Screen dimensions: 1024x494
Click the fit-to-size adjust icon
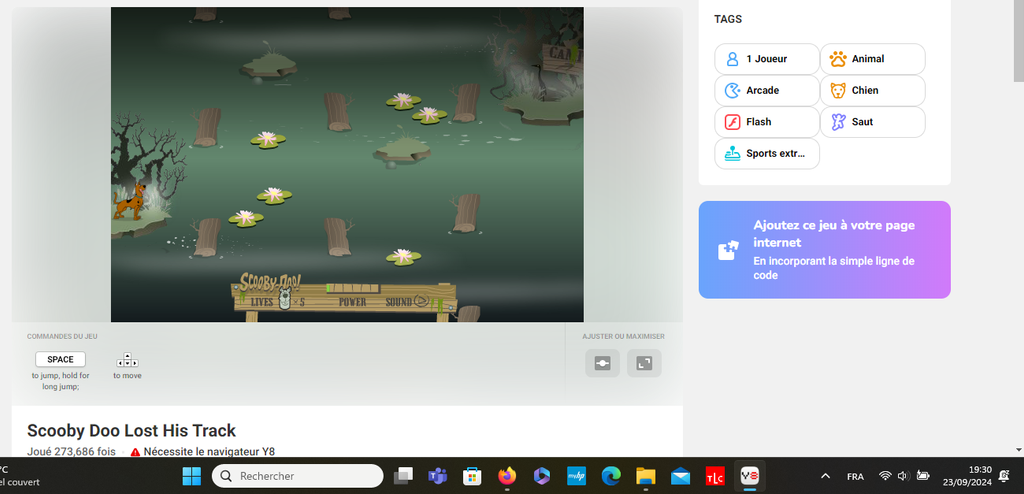point(602,364)
